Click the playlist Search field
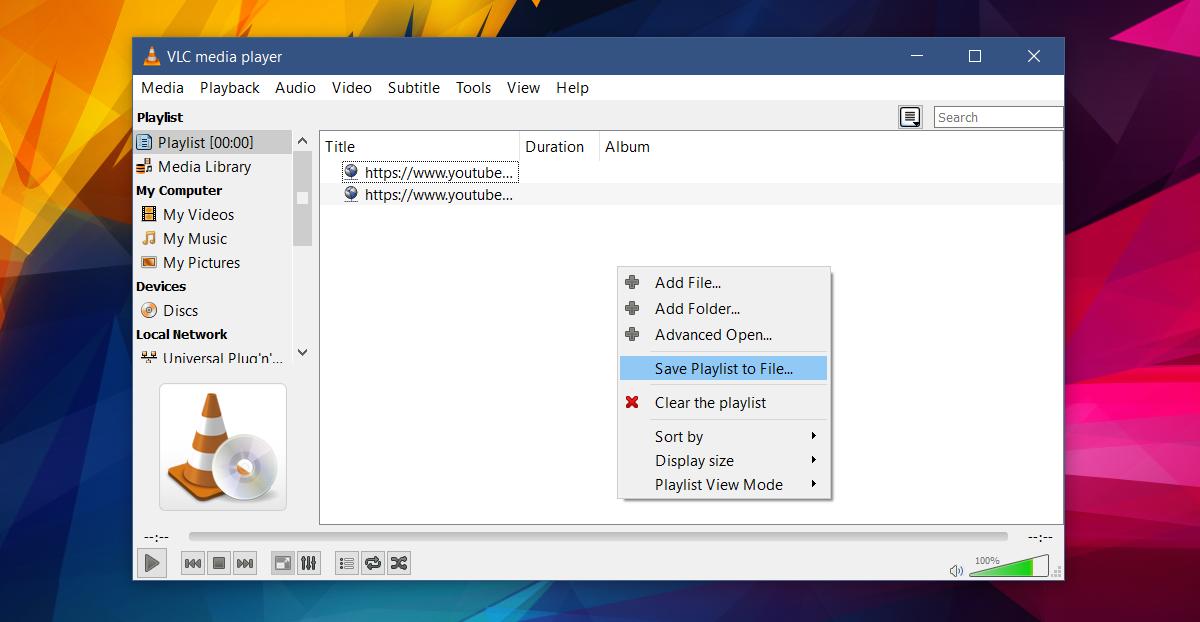The width and height of the screenshot is (1200, 622). pos(998,117)
